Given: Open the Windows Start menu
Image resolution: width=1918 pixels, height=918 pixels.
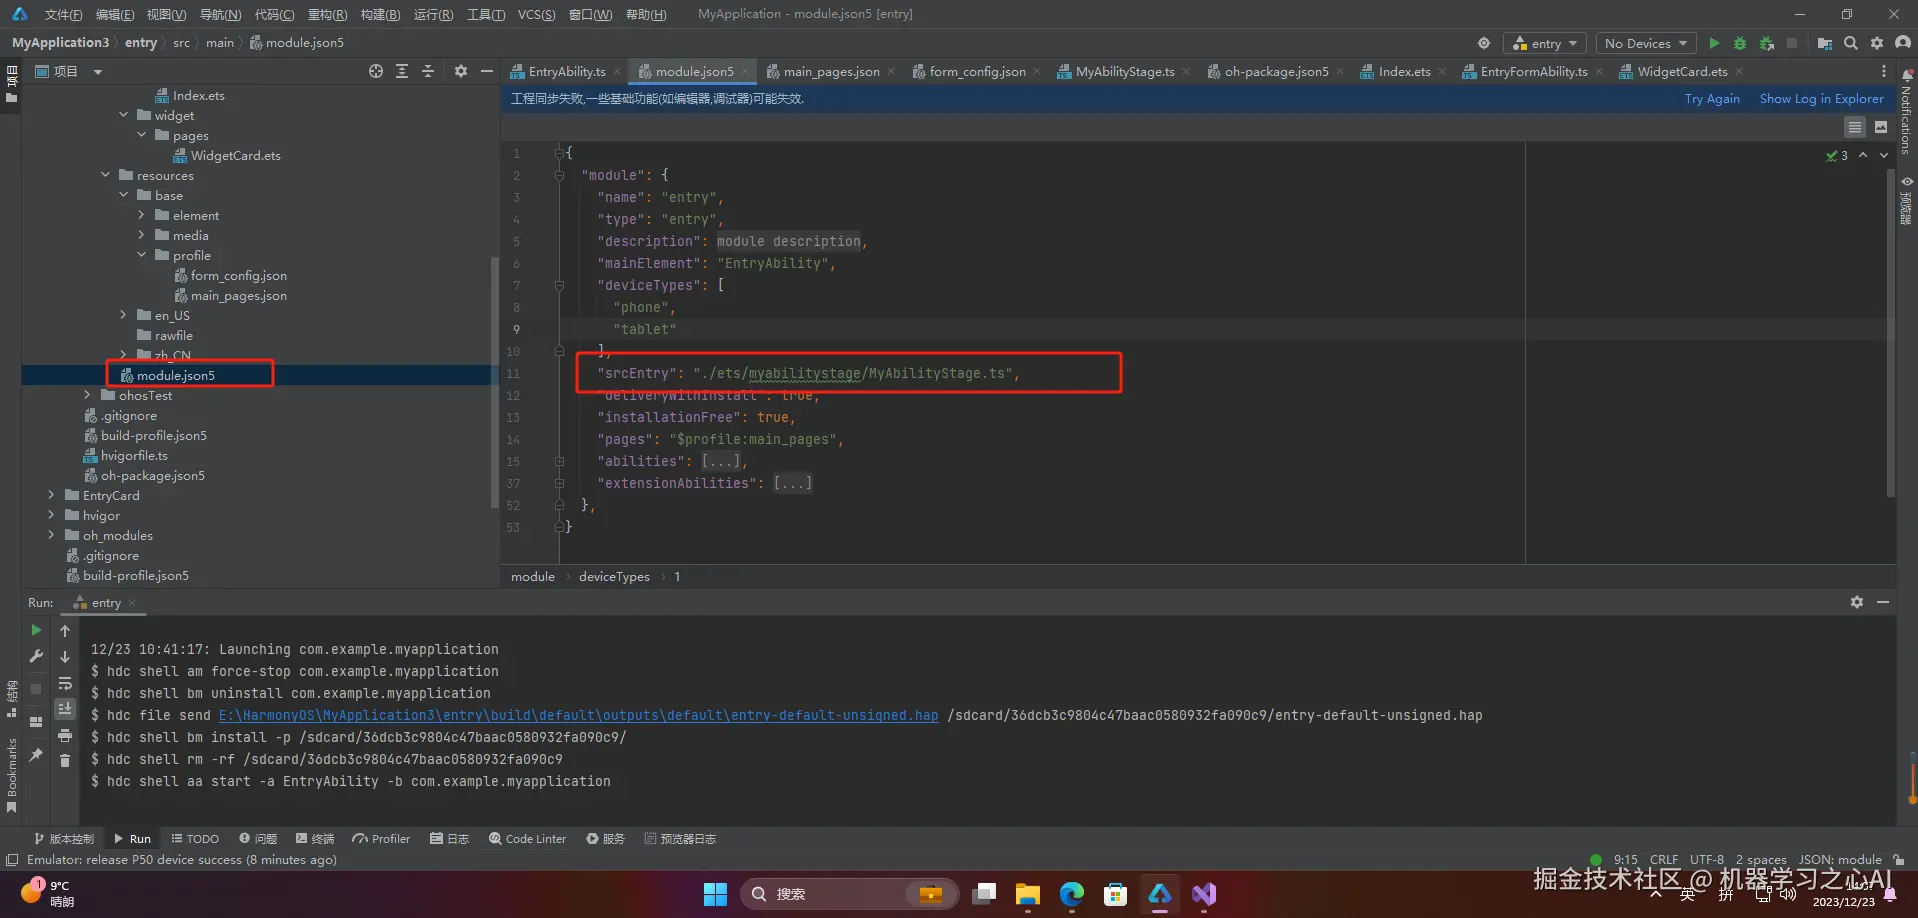Looking at the screenshot, I should click(715, 893).
